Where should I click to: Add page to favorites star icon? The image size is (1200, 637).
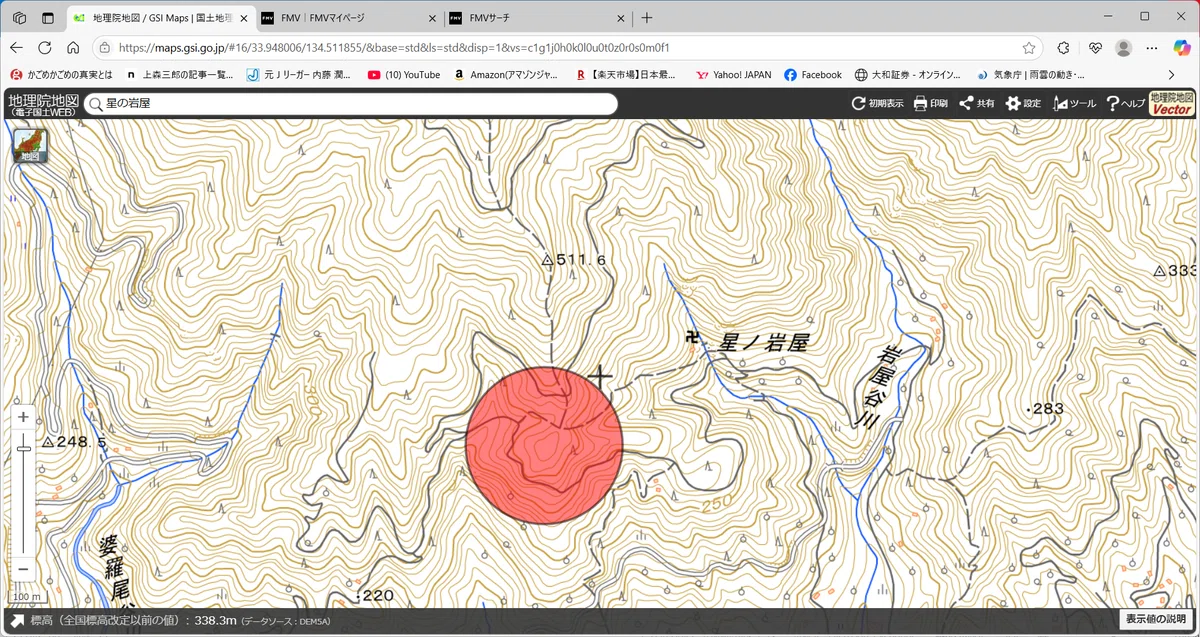(1029, 47)
